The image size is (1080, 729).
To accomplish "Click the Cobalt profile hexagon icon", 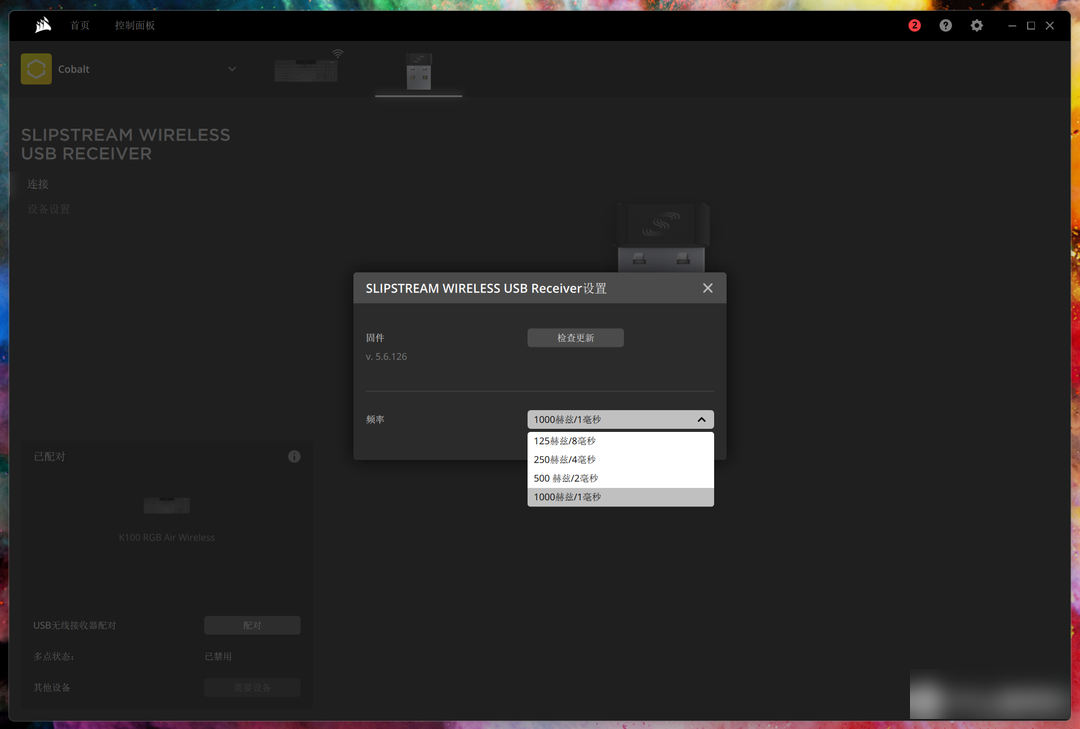I will [x=37, y=69].
